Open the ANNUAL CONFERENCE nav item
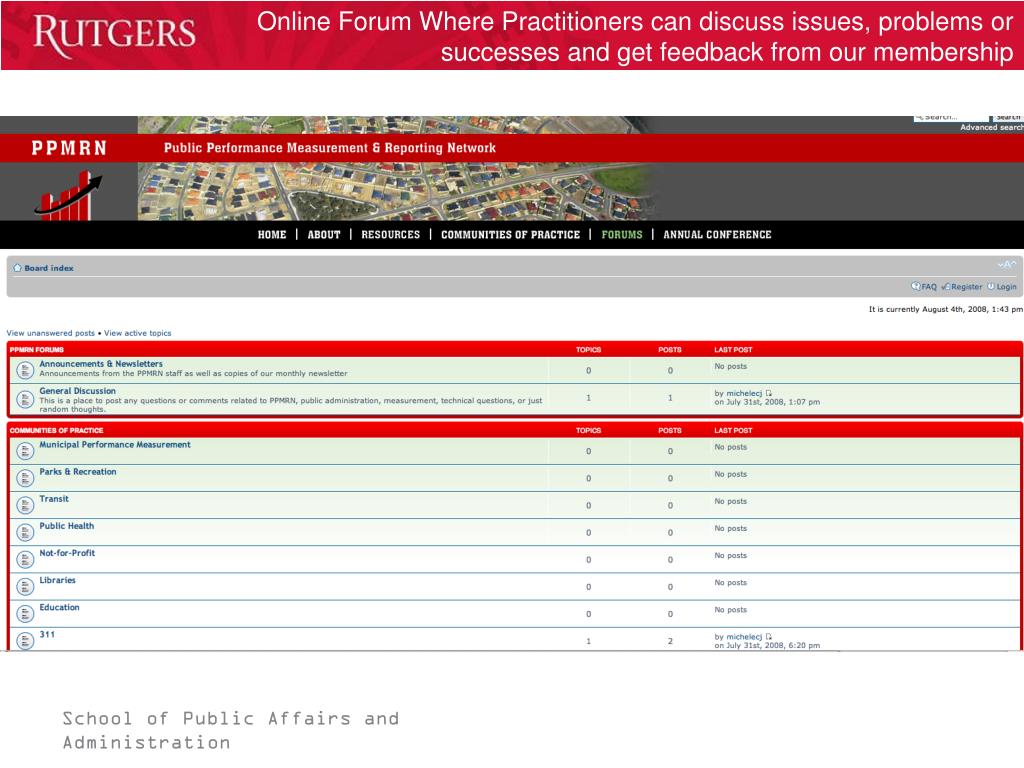This screenshot has width=1024, height=768. (x=717, y=234)
